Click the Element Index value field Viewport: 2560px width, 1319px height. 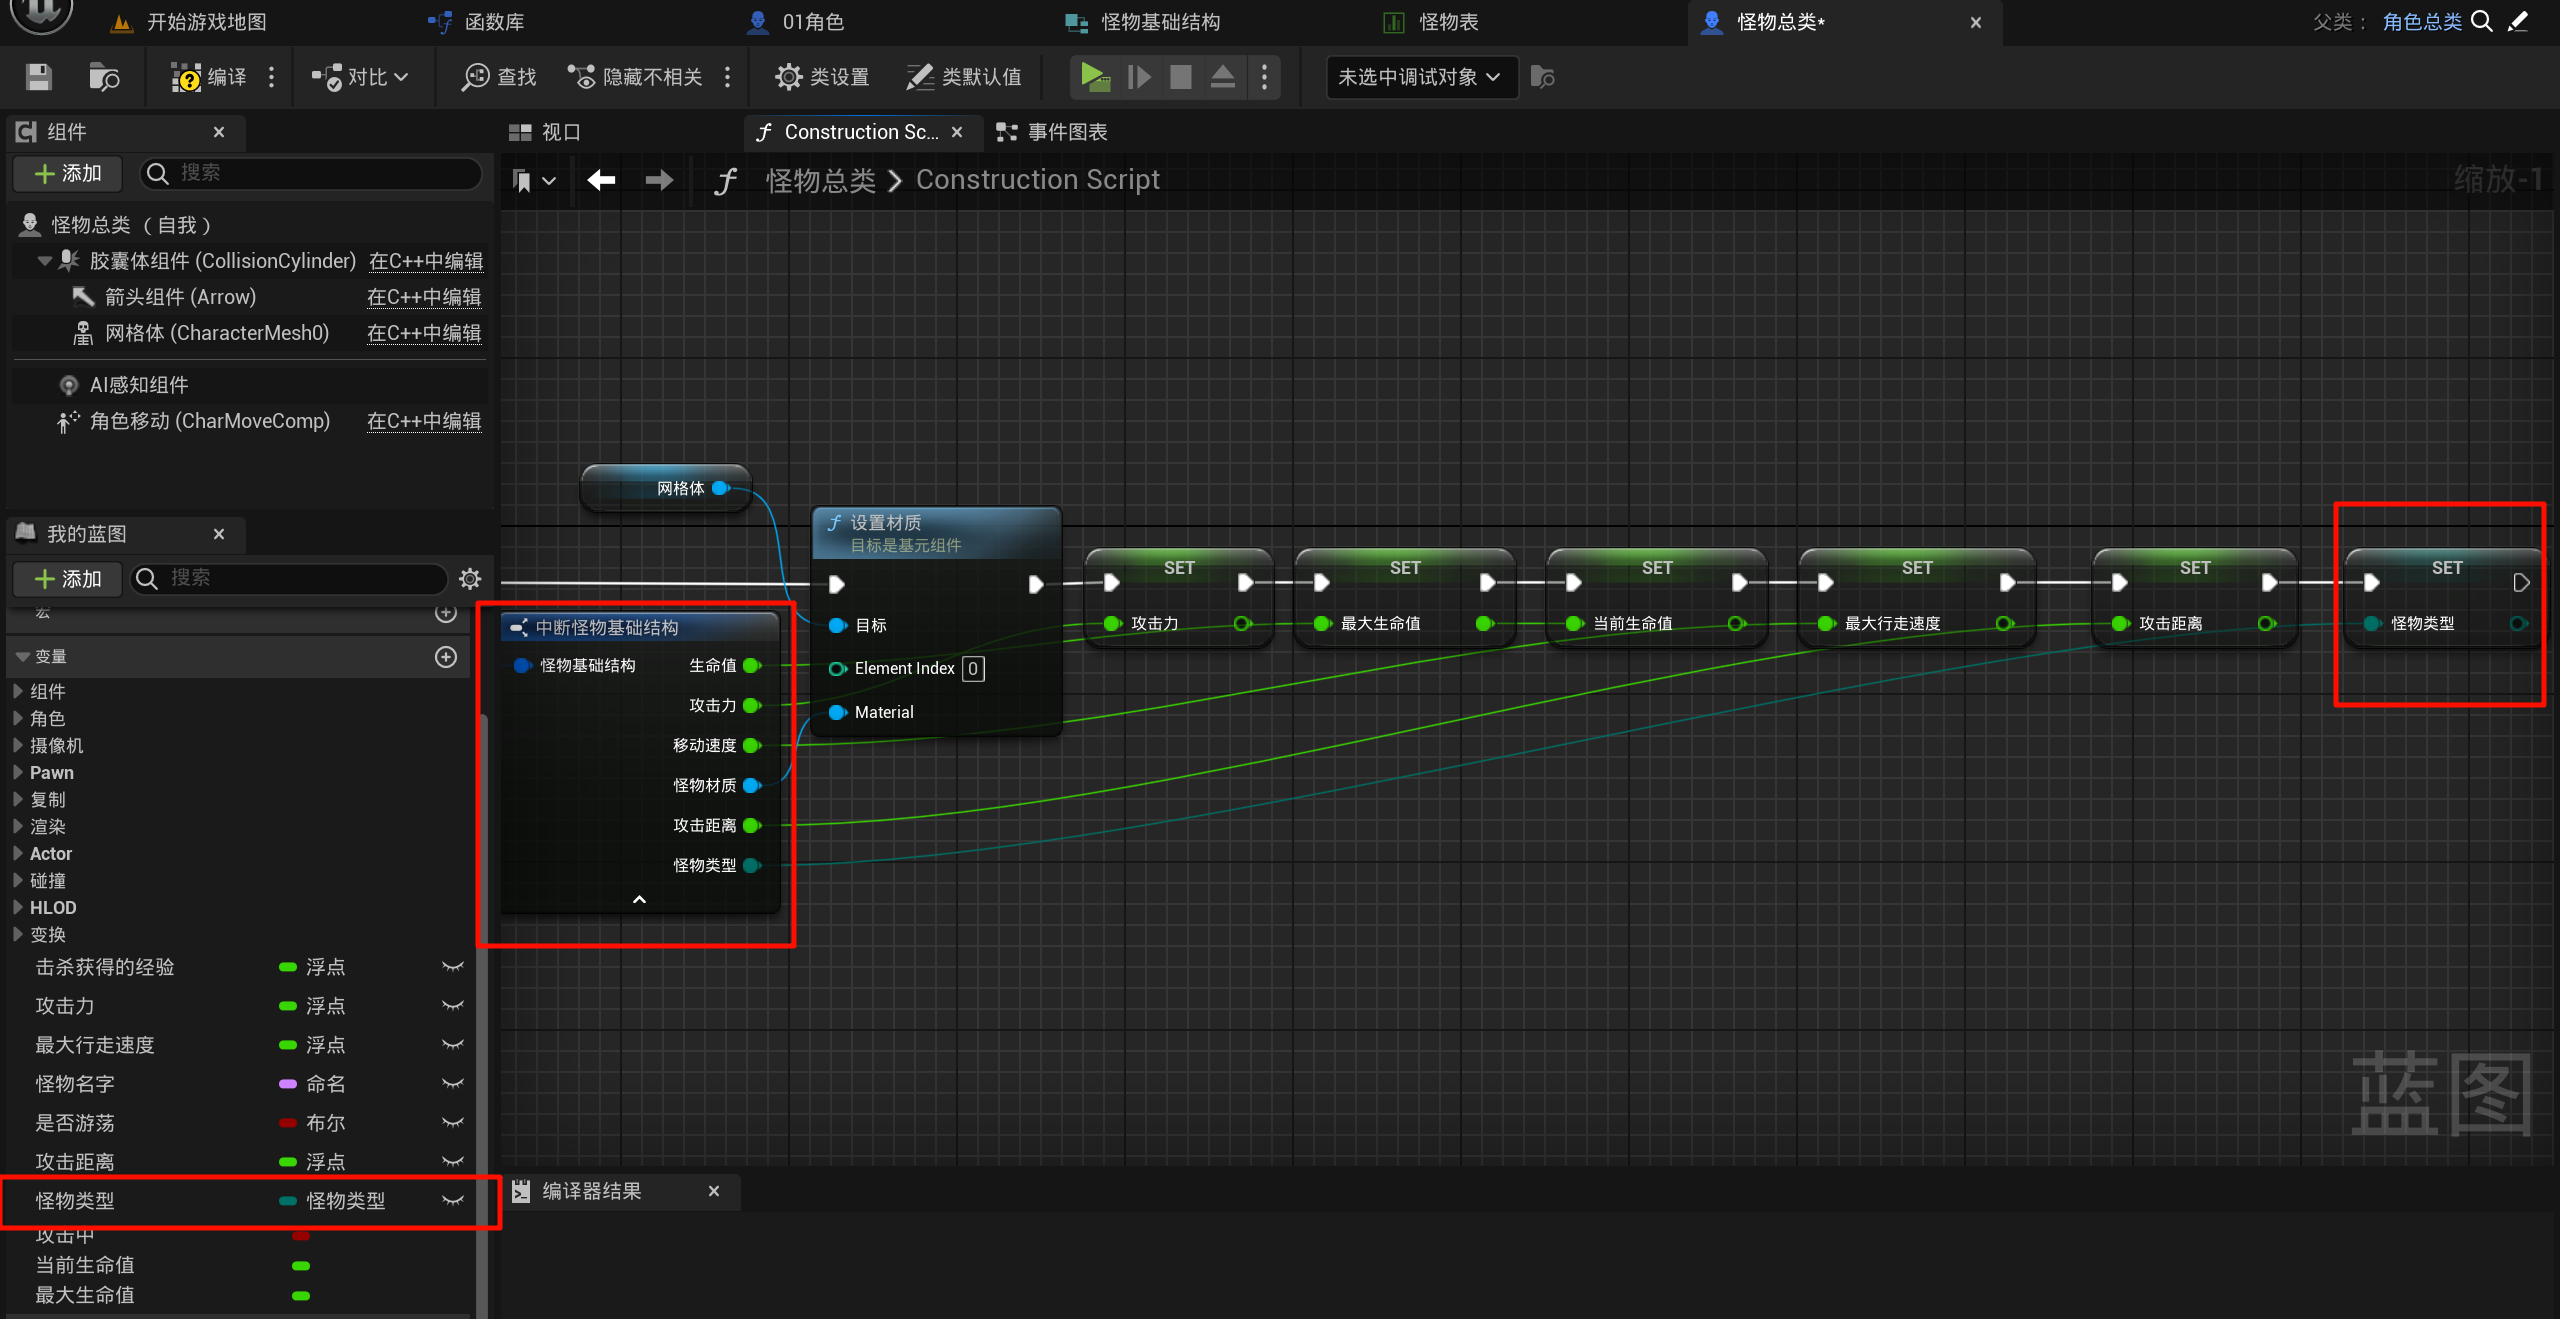(972, 668)
